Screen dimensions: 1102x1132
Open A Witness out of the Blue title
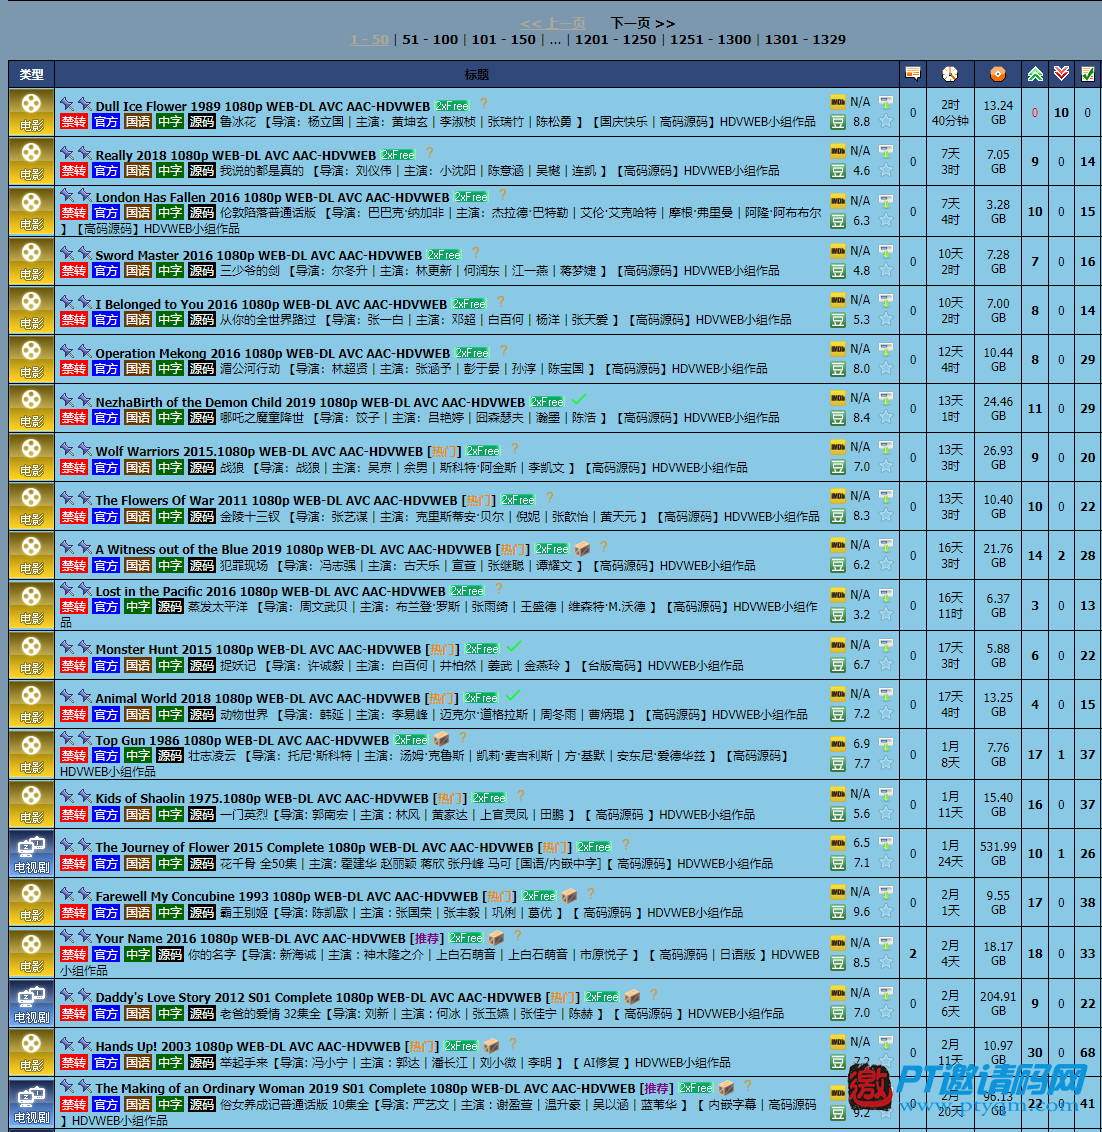pos(293,549)
